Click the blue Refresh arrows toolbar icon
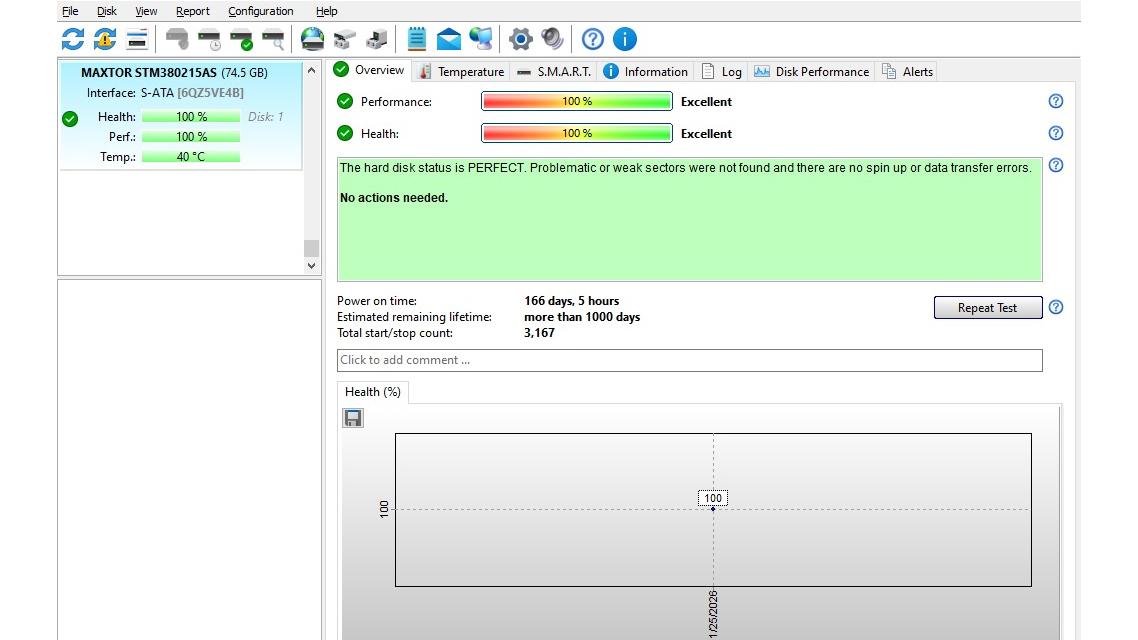The height and width of the screenshot is (640, 1138). [73, 39]
